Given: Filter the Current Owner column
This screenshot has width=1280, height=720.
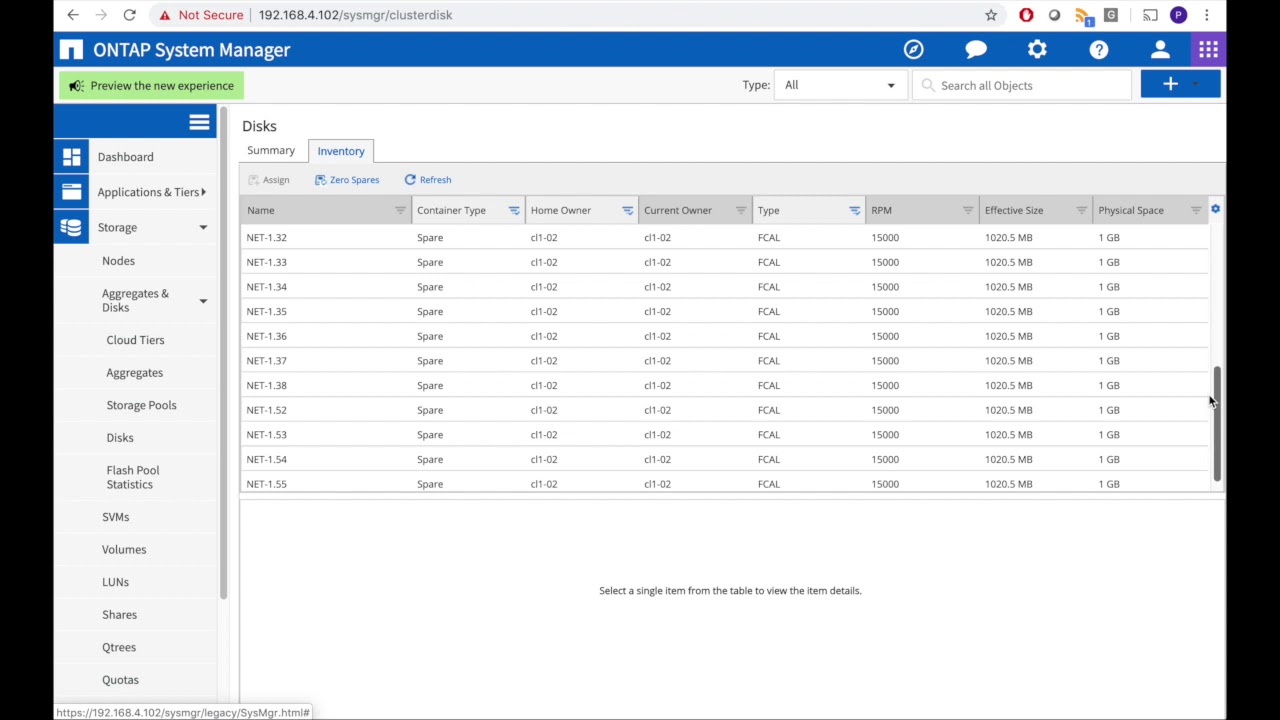Looking at the screenshot, I should pyautogui.click(x=741, y=210).
